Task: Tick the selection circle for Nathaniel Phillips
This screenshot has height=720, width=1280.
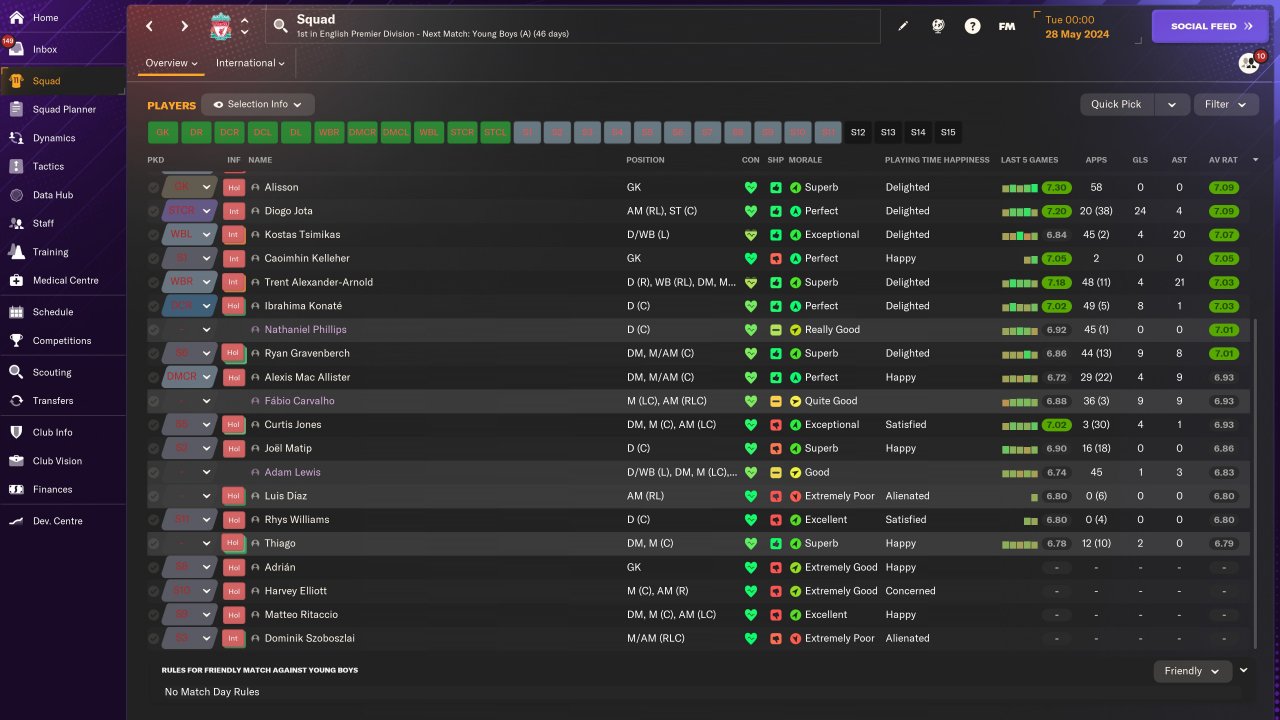Action: click(x=154, y=330)
